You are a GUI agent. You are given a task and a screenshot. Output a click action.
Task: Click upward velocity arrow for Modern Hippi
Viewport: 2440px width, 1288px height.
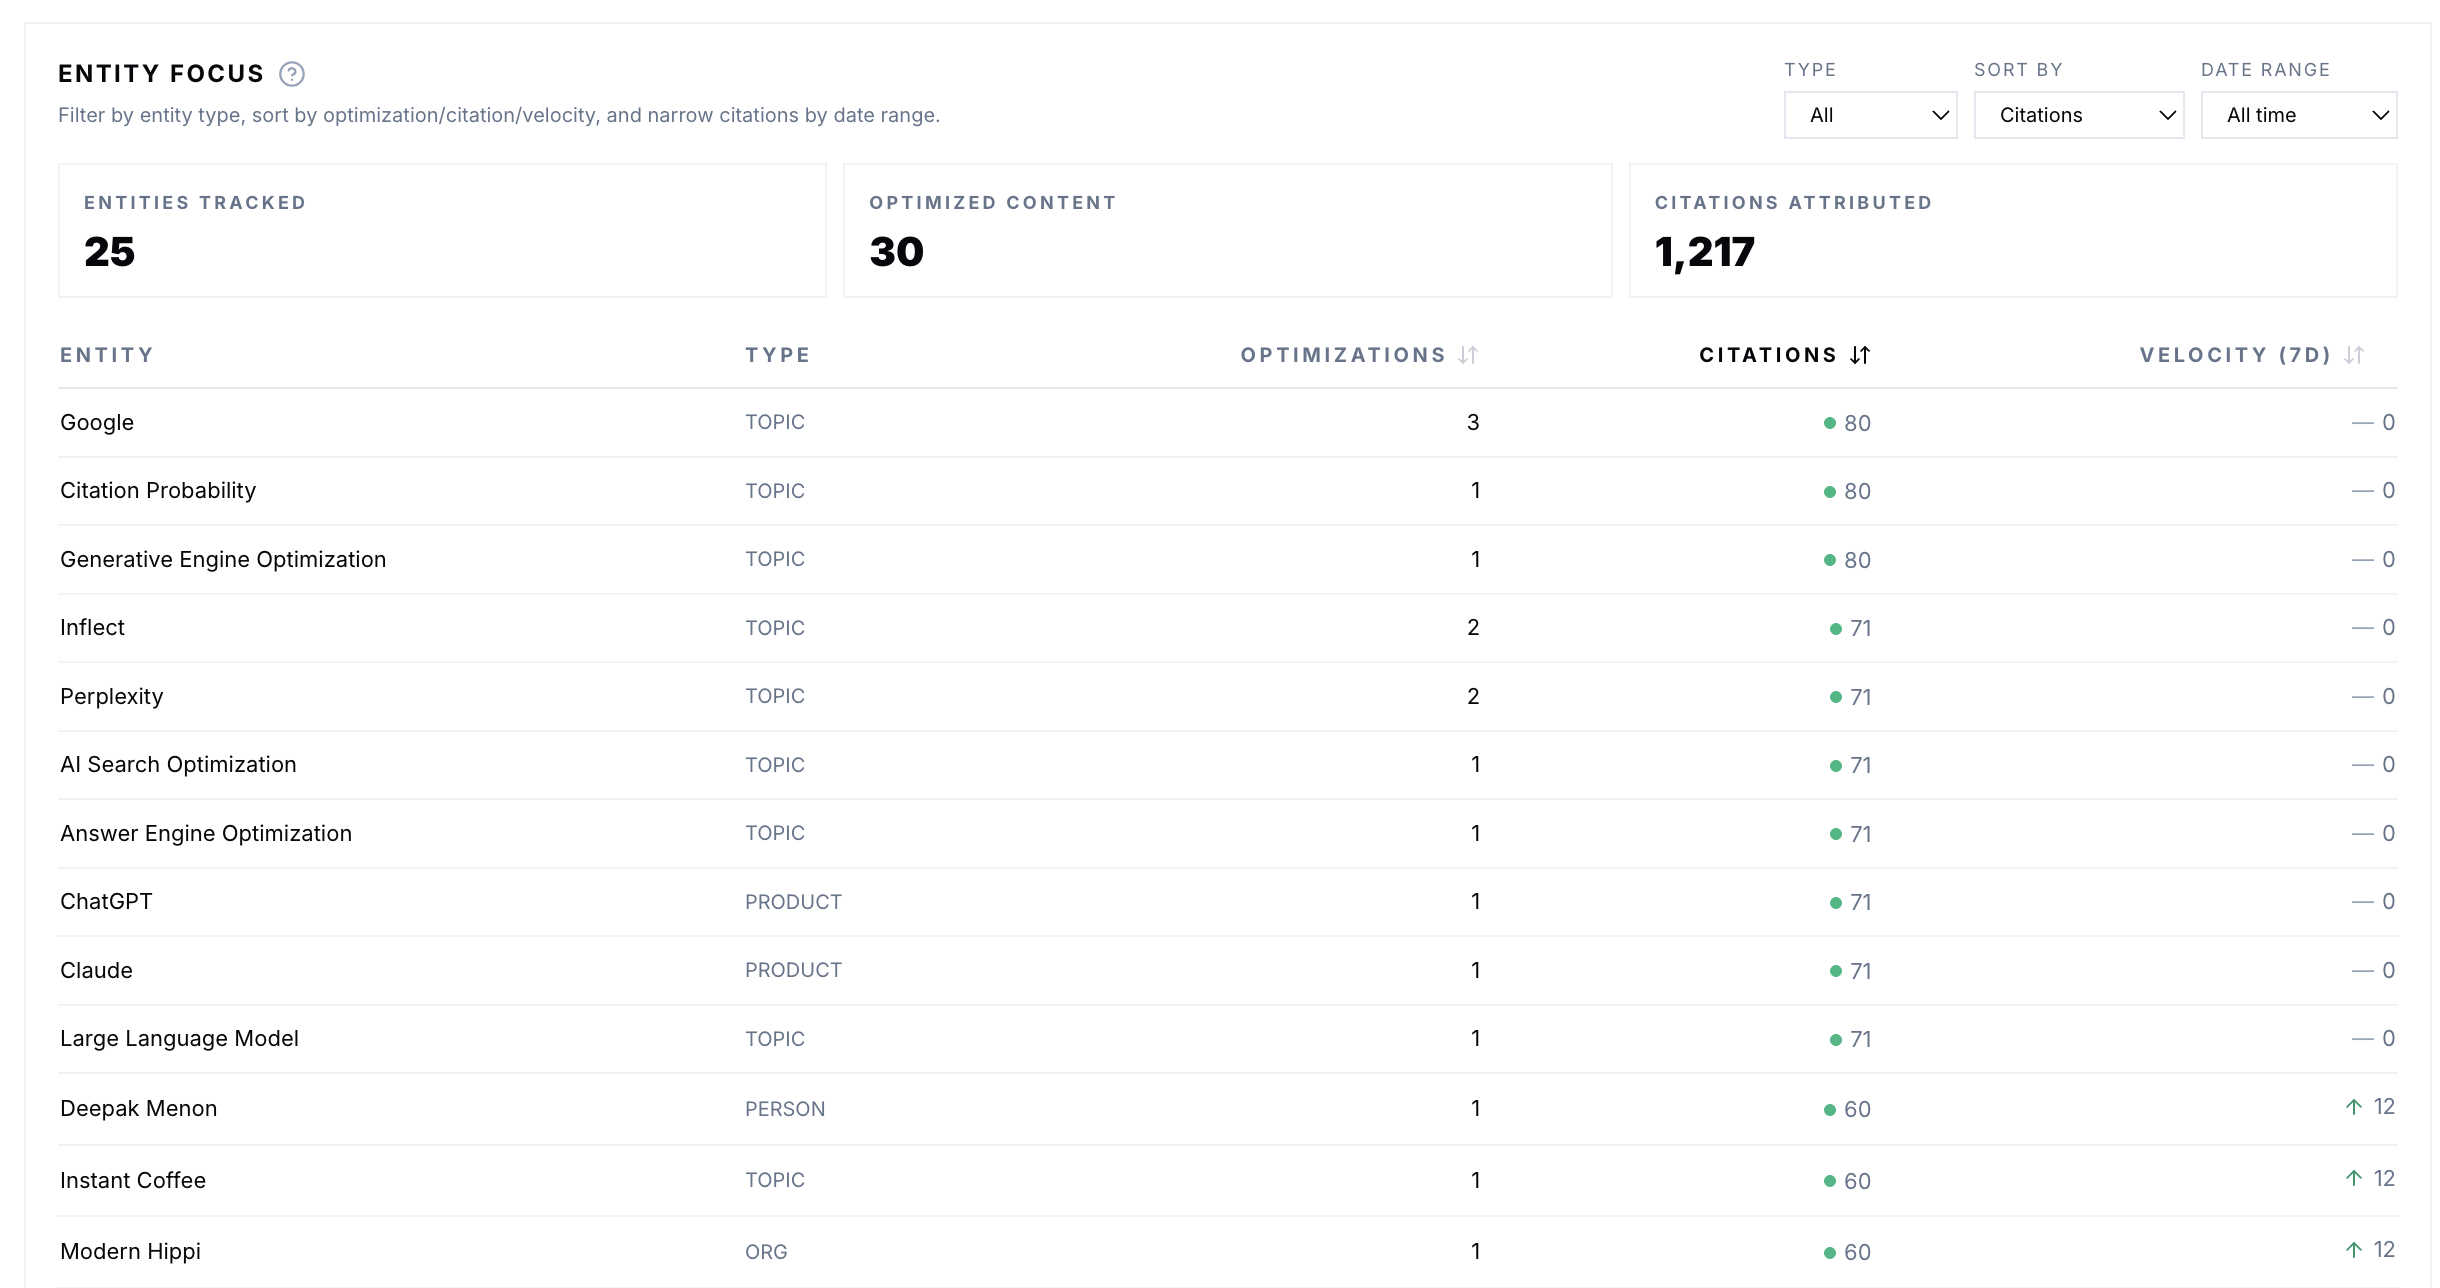click(2354, 1250)
